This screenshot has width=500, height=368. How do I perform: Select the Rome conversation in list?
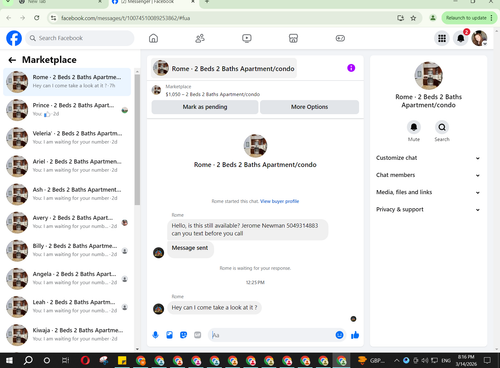[x=67, y=82]
